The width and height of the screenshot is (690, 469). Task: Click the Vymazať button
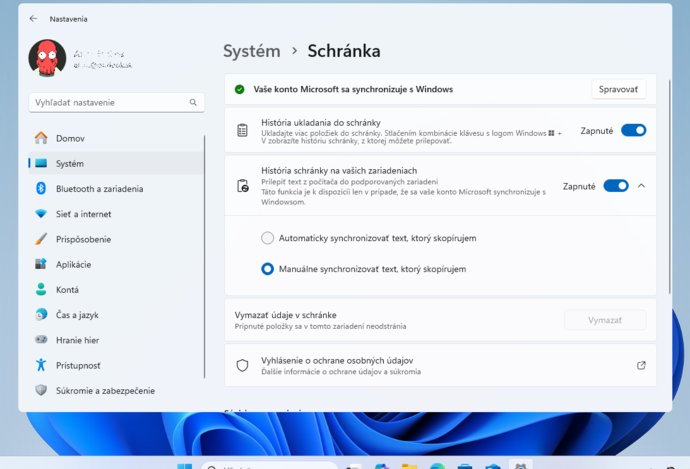click(605, 320)
